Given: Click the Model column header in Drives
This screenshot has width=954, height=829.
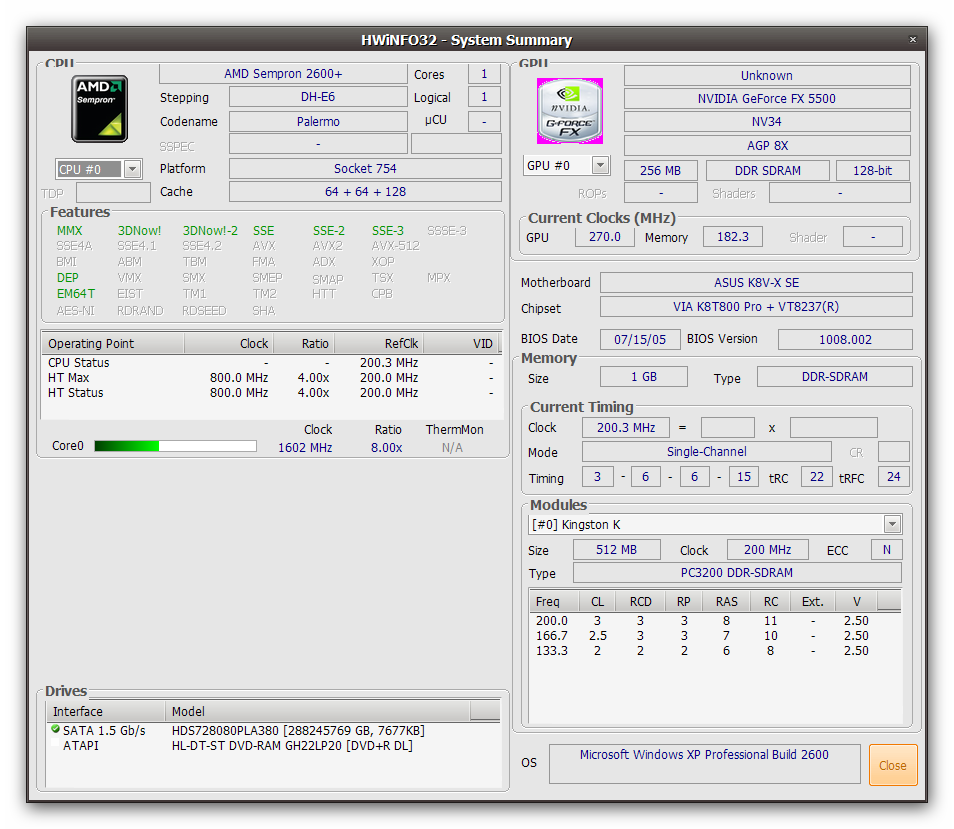Looking at the screenshot, I should pos(318,712).
